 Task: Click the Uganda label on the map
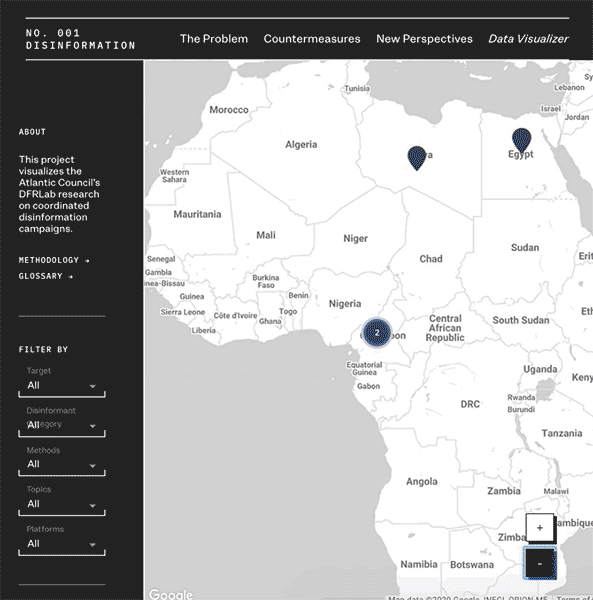click(x=540, y=369)
